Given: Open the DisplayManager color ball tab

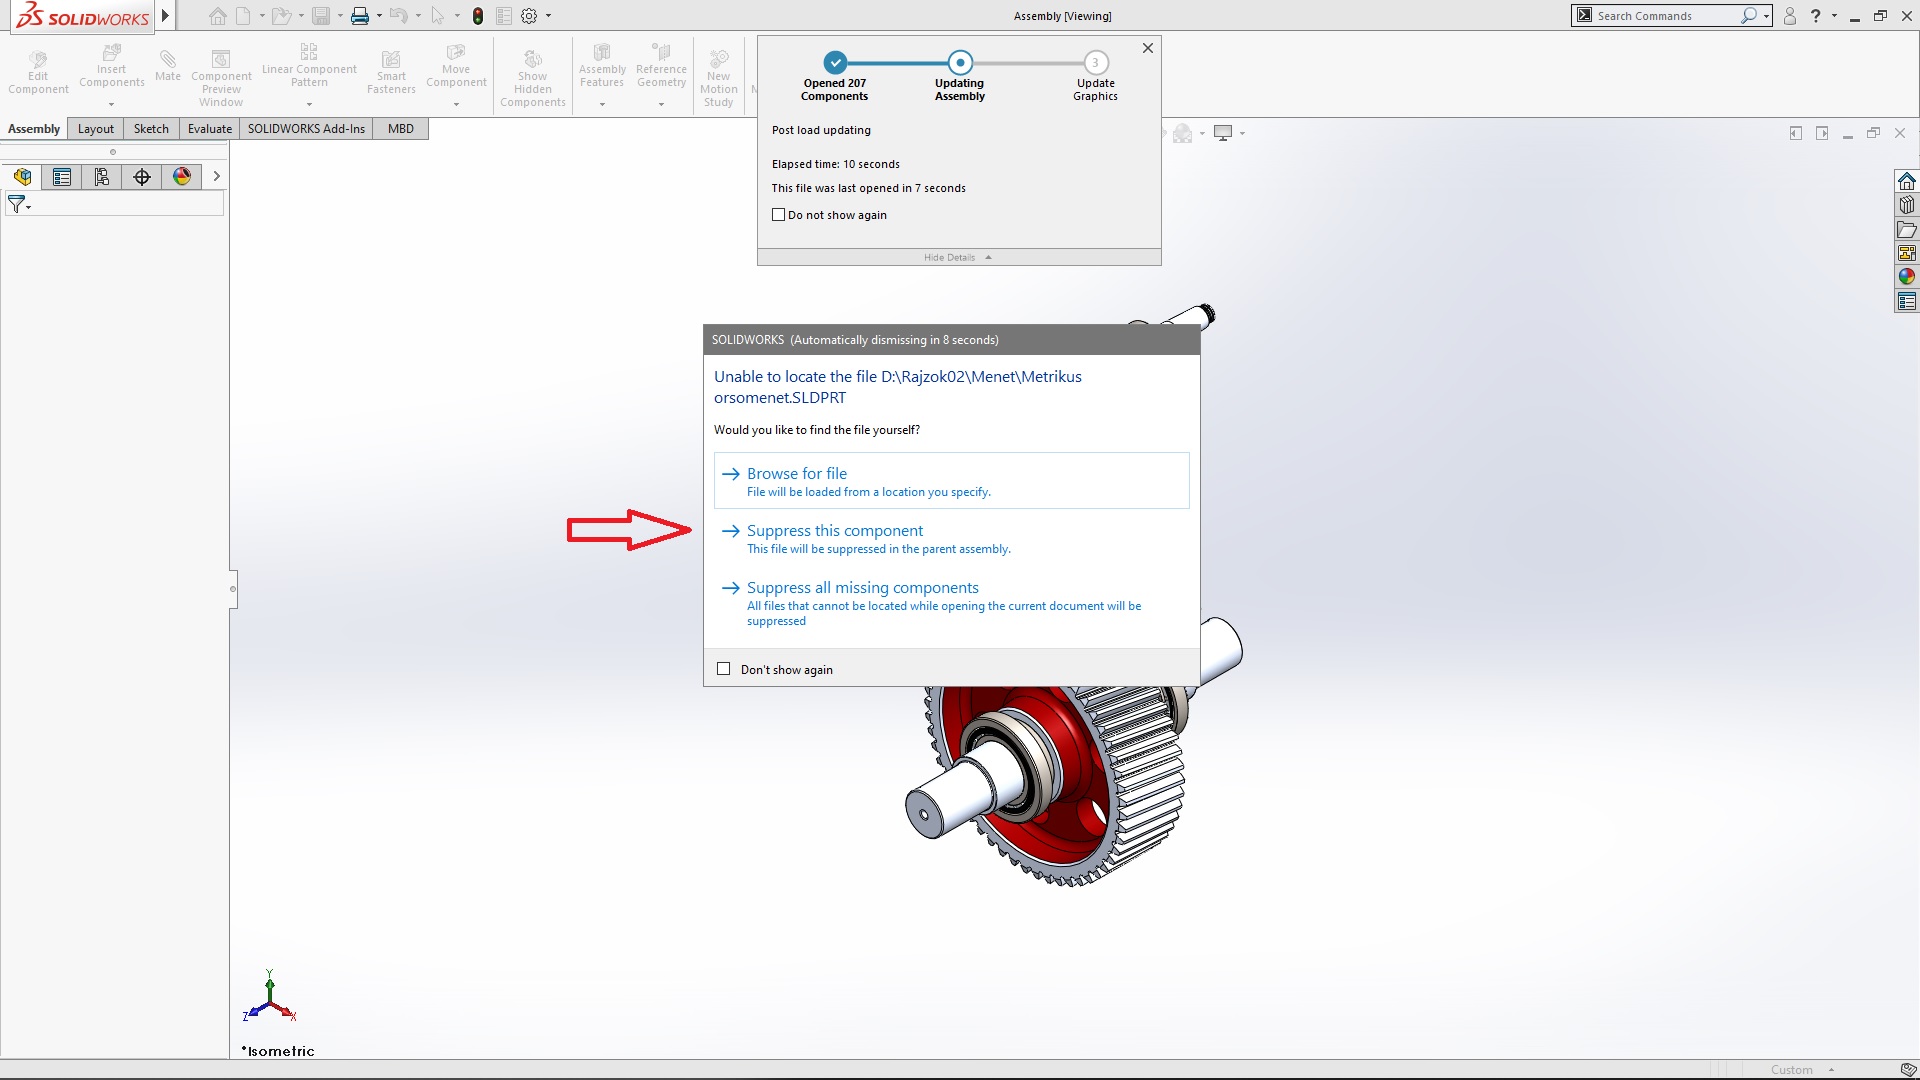Looking at the screenshot, I should point(182,177).
